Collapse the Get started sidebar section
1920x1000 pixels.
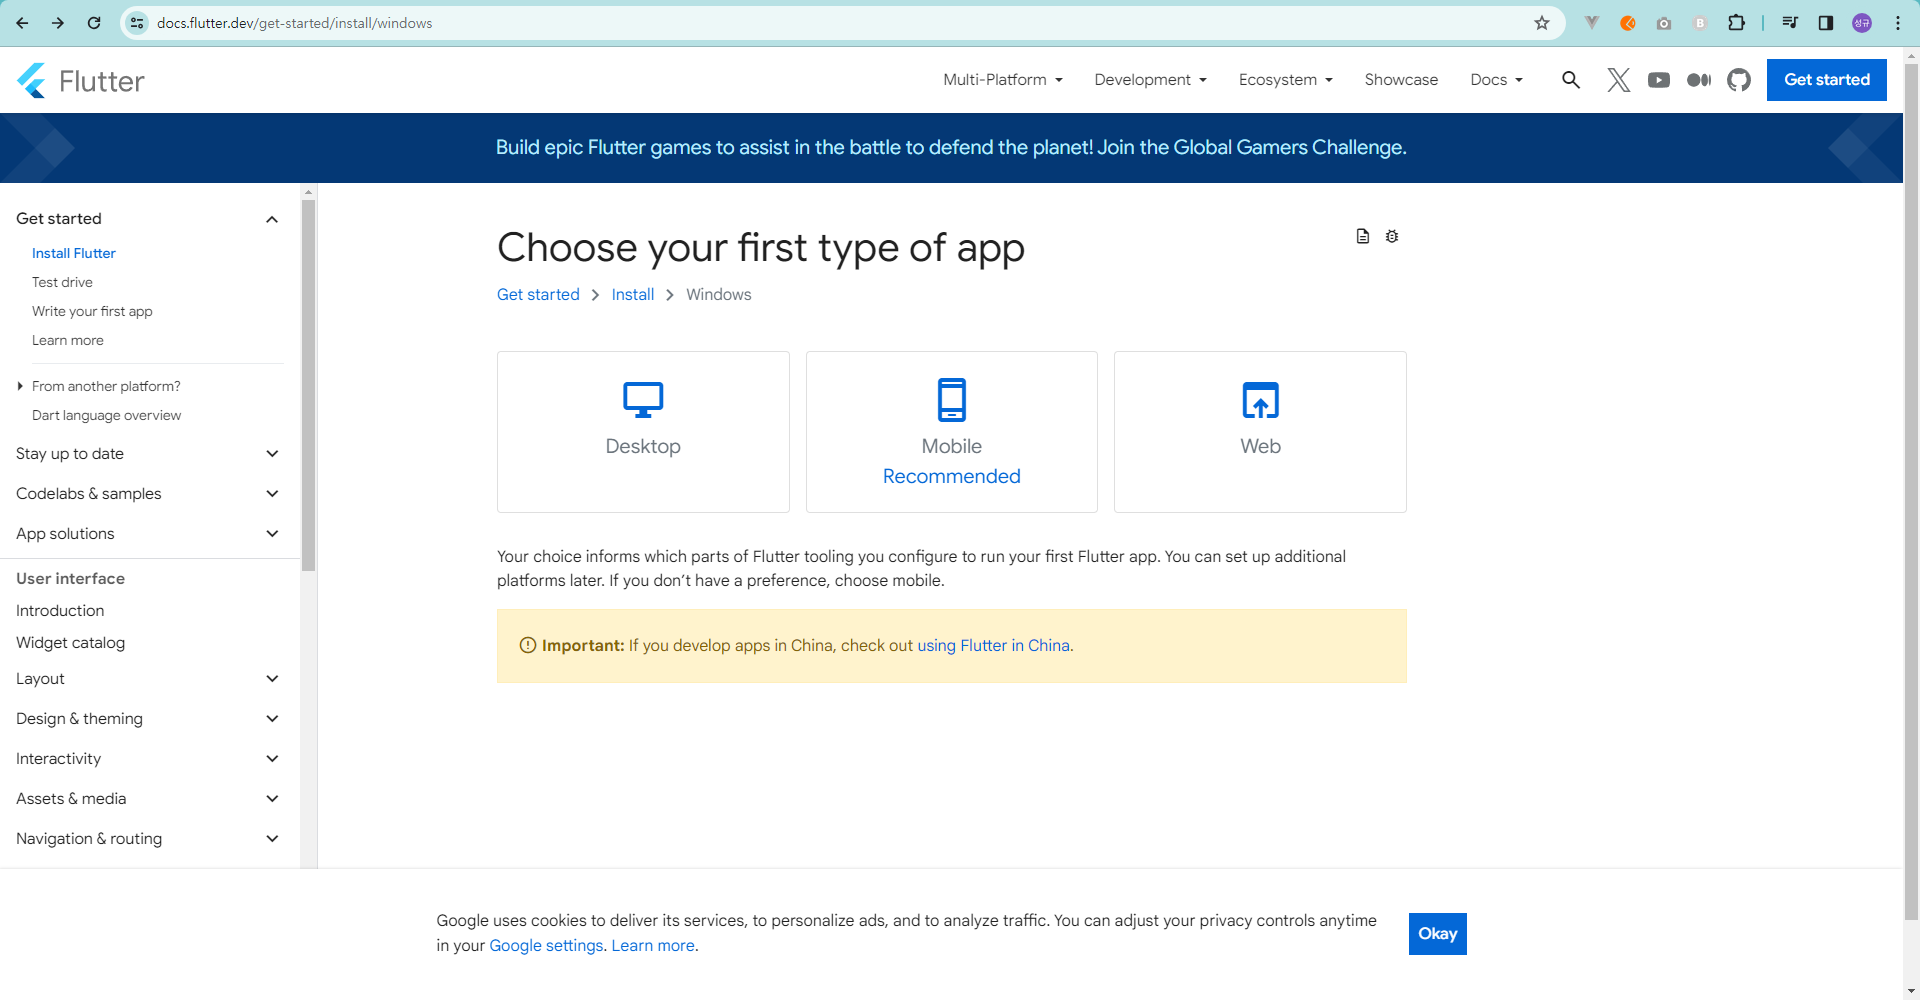[272, 219]
